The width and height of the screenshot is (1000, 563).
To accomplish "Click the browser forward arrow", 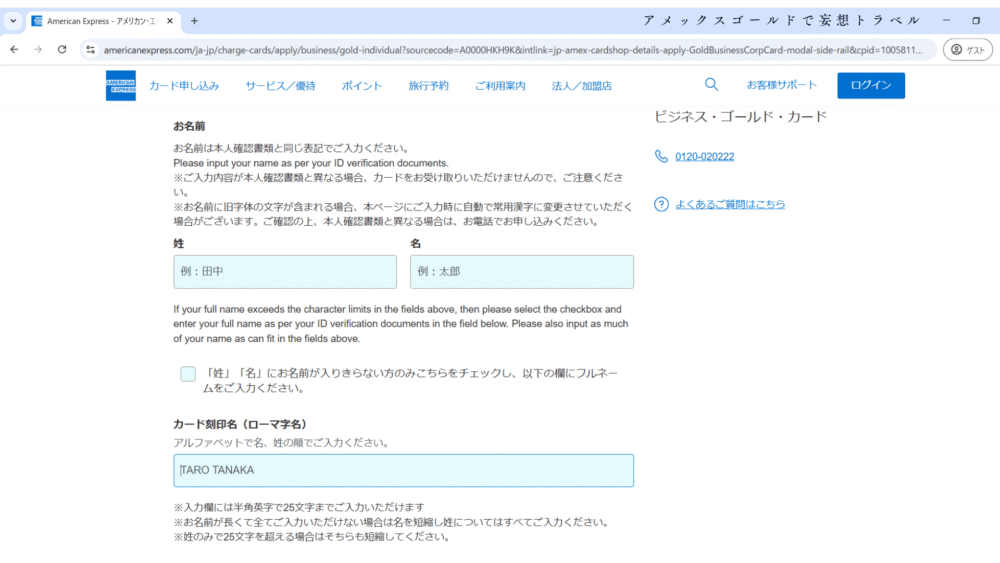I will [38, 49].
